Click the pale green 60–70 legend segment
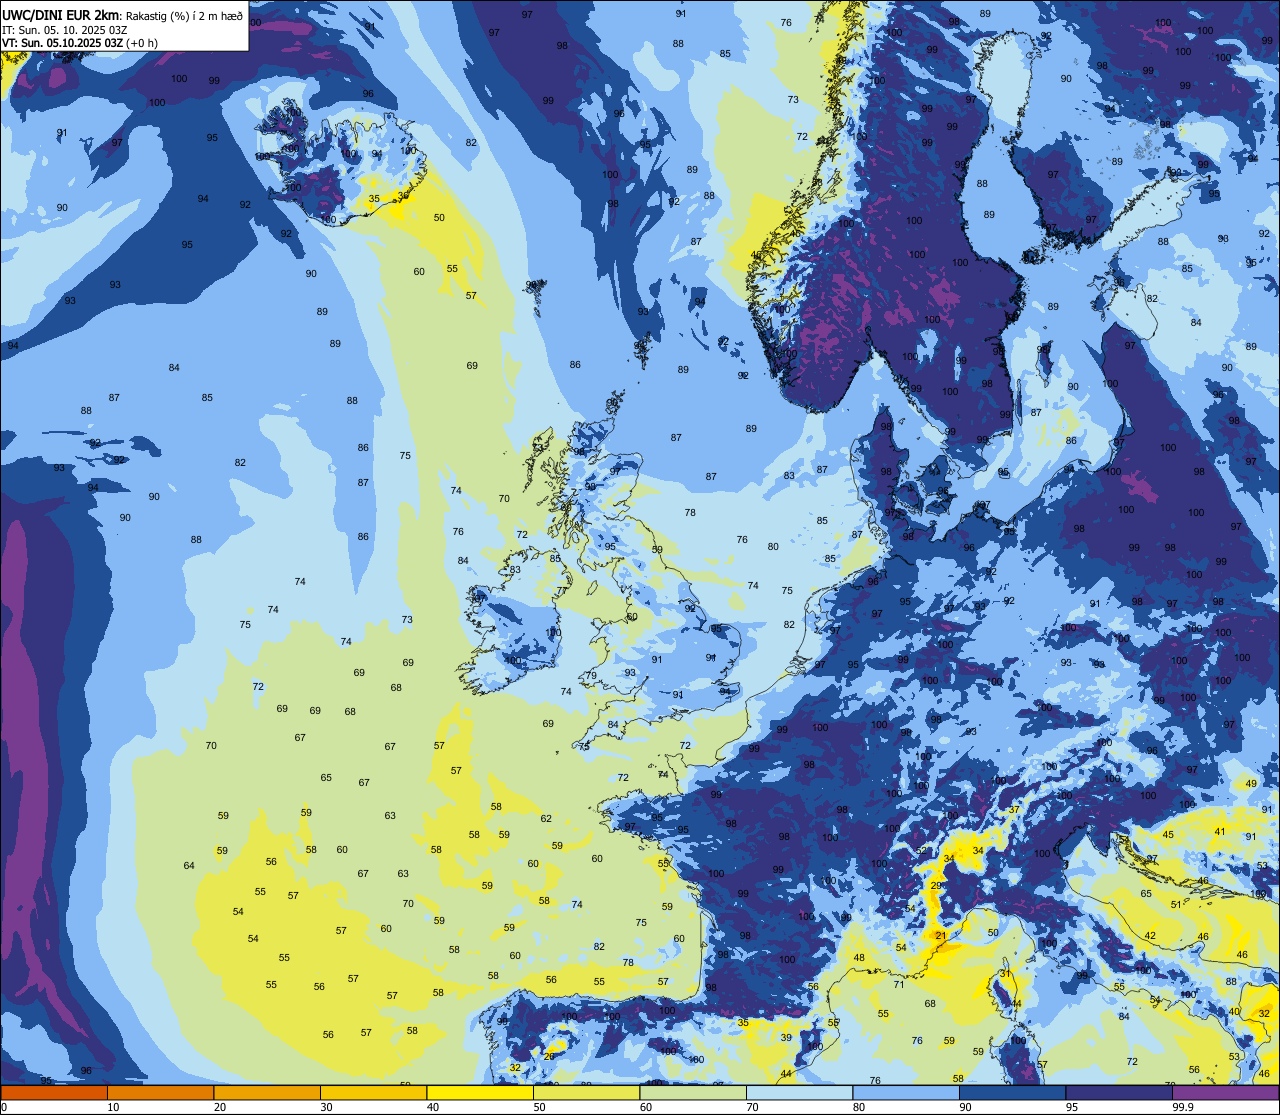Image resolution: width=1280 pixels, height=1115 pixels. coord(693,1092)
